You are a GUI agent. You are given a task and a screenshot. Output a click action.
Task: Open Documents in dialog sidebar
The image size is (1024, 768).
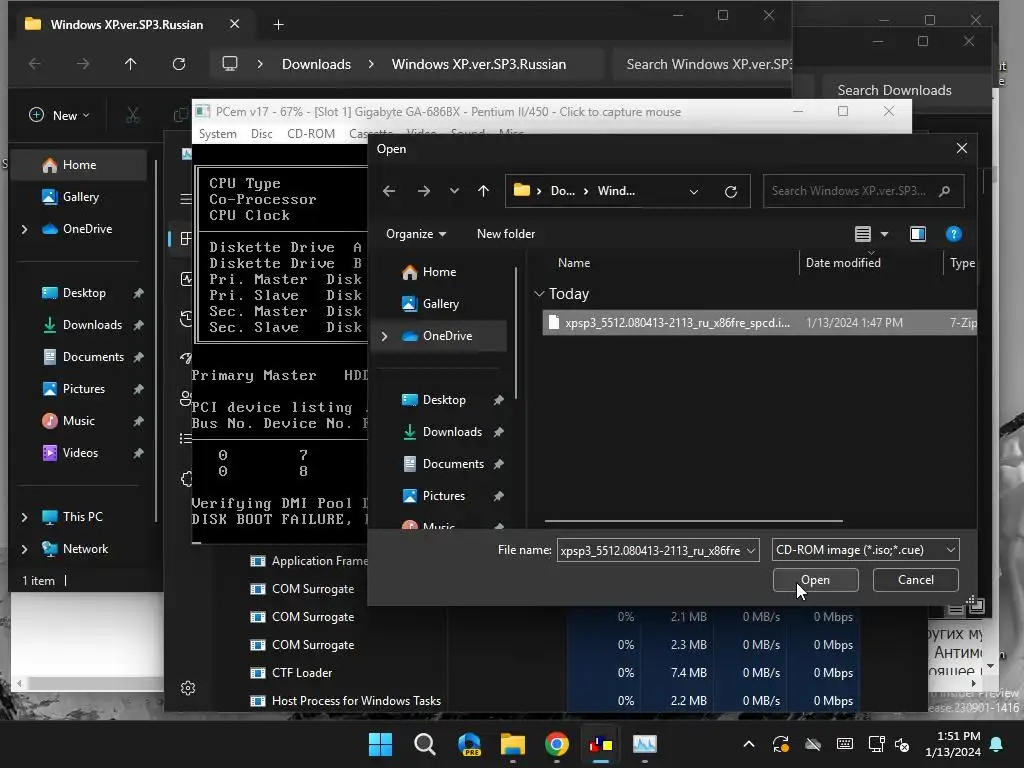point(453,464)
